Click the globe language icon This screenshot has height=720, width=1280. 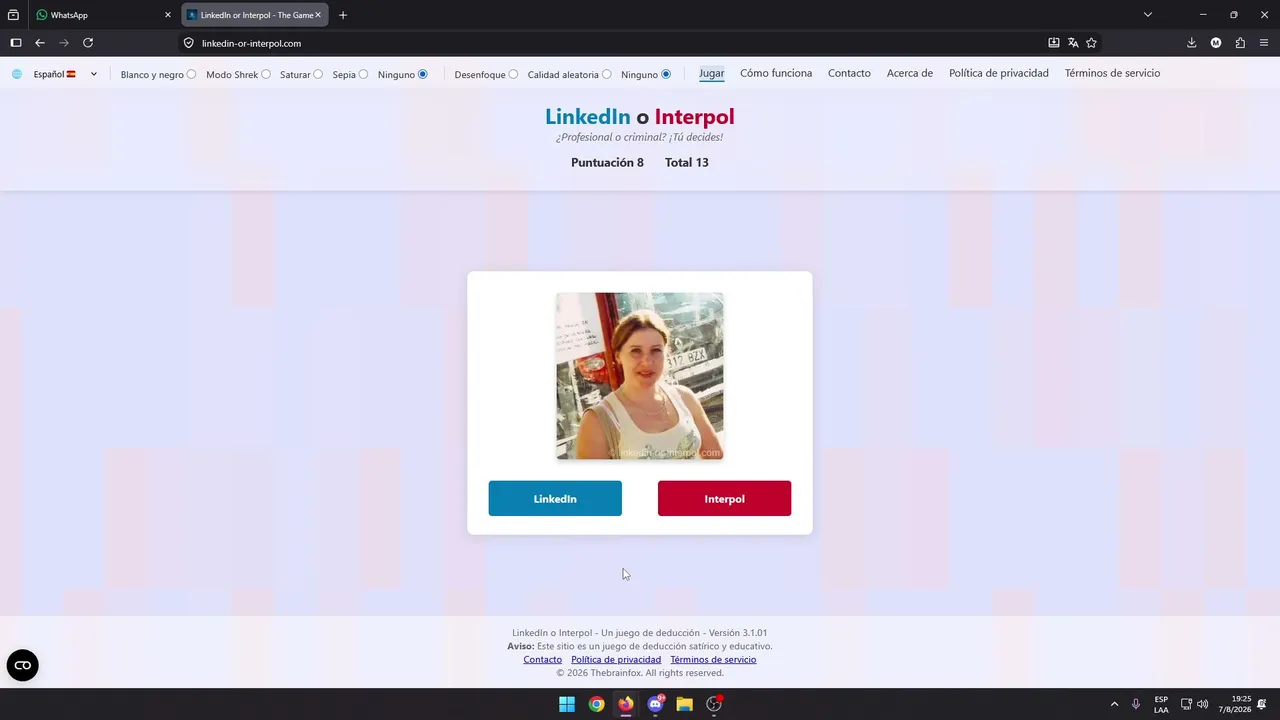(x=17, y=74)
